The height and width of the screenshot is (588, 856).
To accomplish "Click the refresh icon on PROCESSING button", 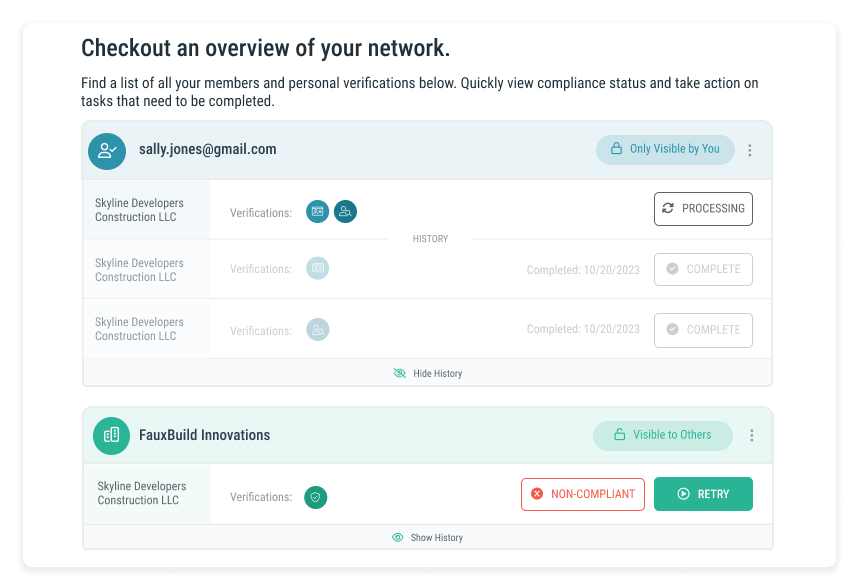I will coord(670,208).
